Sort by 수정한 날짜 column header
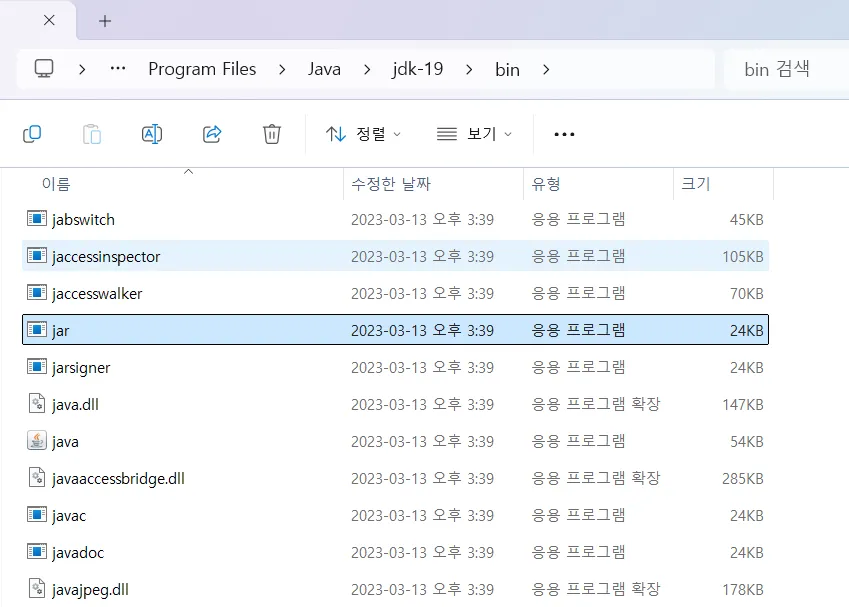This screenshot has width=849, height=607. click(x=391, y=184)
